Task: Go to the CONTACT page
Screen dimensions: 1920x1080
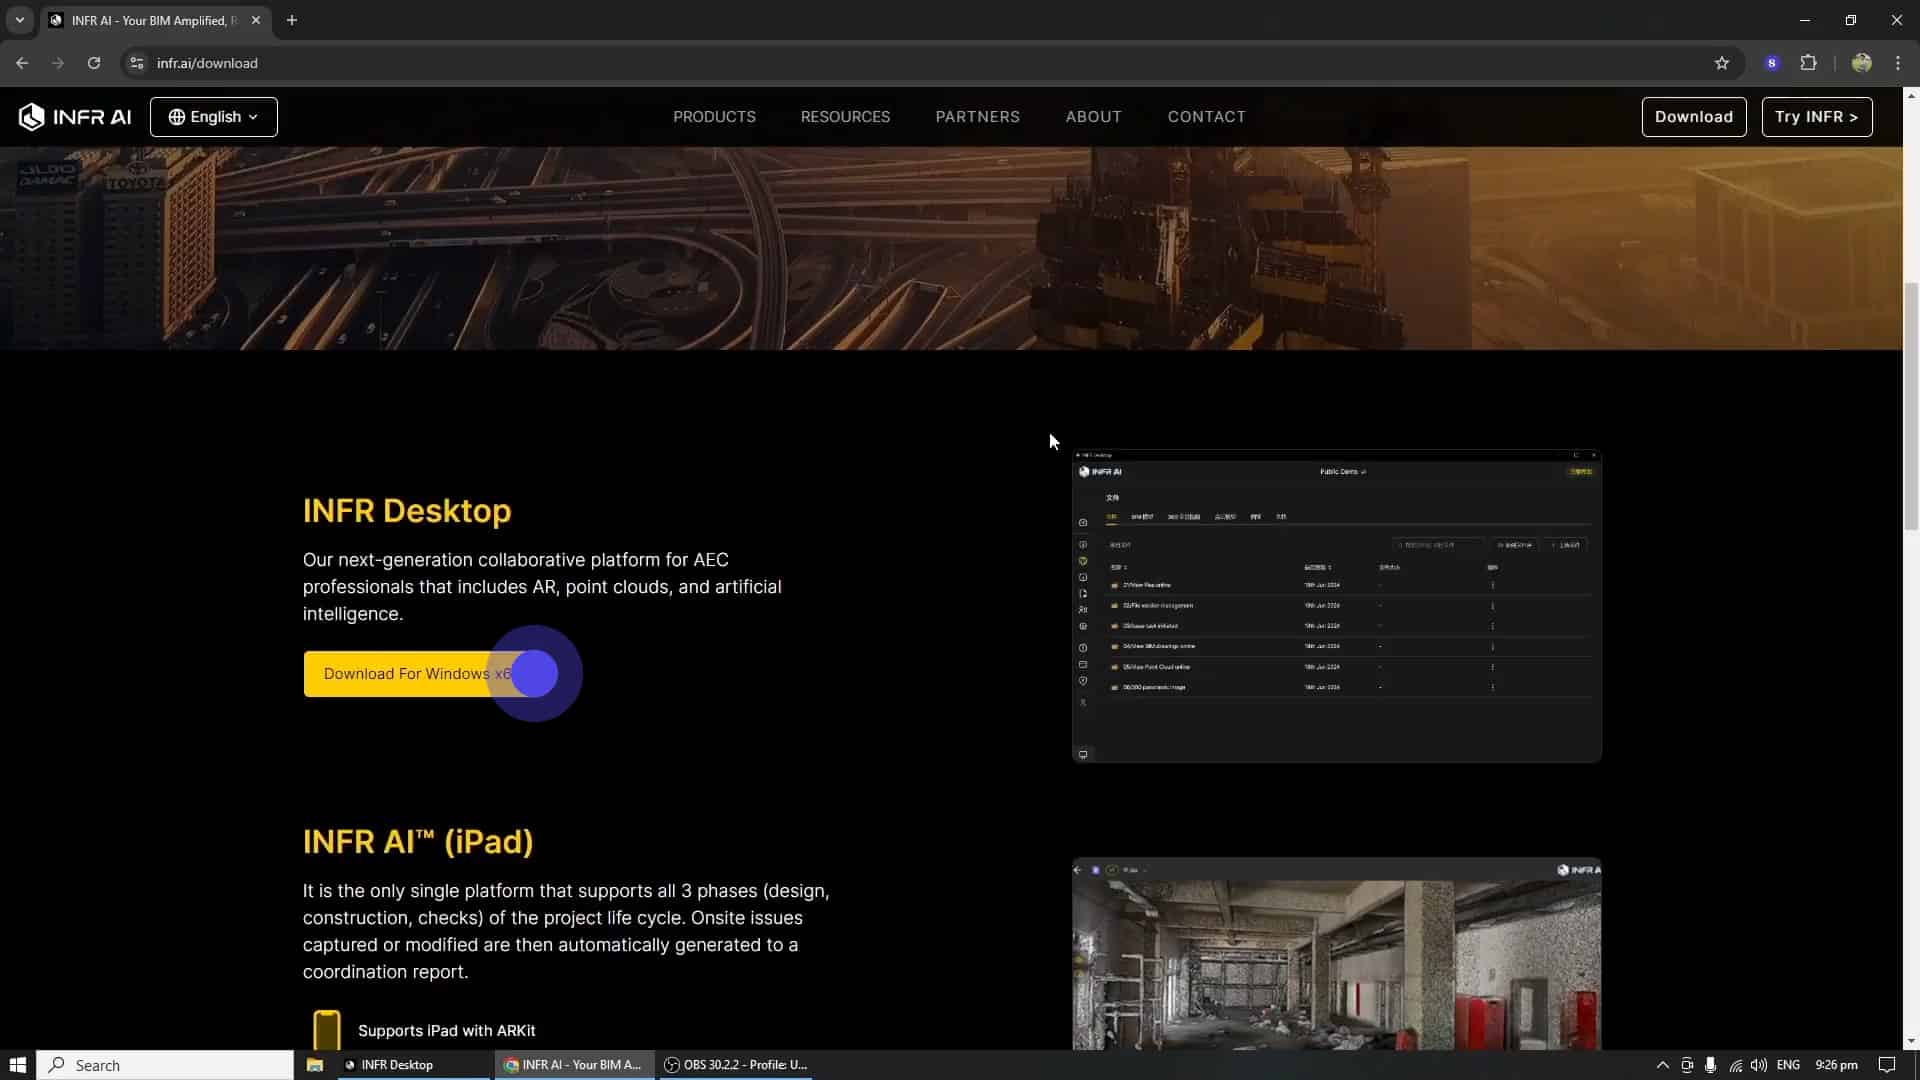Action: point(1206,117)
